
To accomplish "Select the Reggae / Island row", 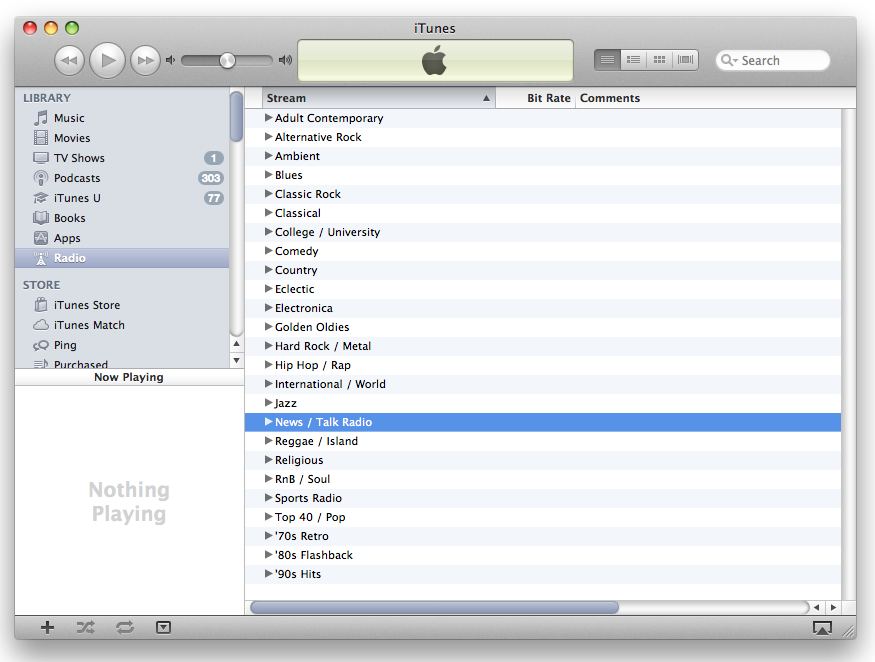I will [x=543, y=441].
